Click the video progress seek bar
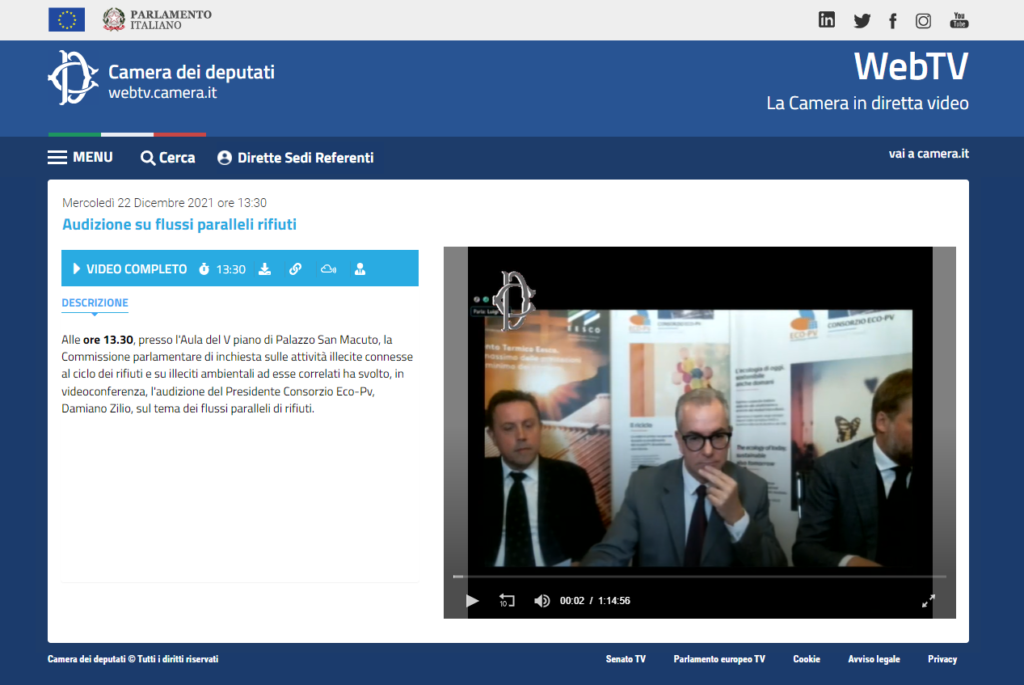 [699, 577]
